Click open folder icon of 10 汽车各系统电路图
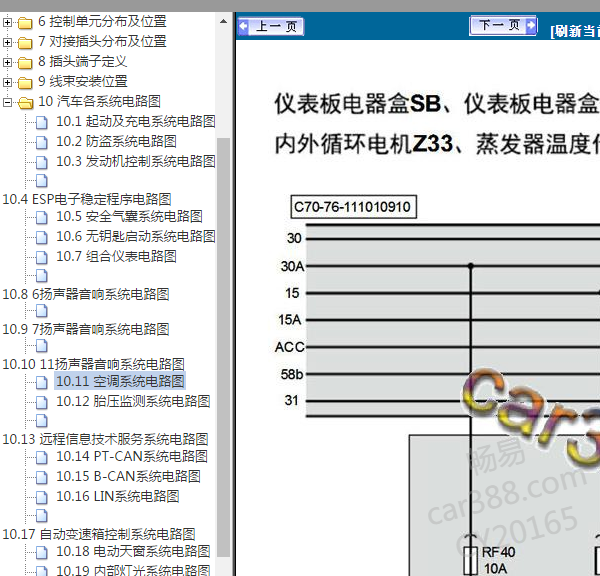This screenshot has height=576, width=600. (x=26, y=103)
